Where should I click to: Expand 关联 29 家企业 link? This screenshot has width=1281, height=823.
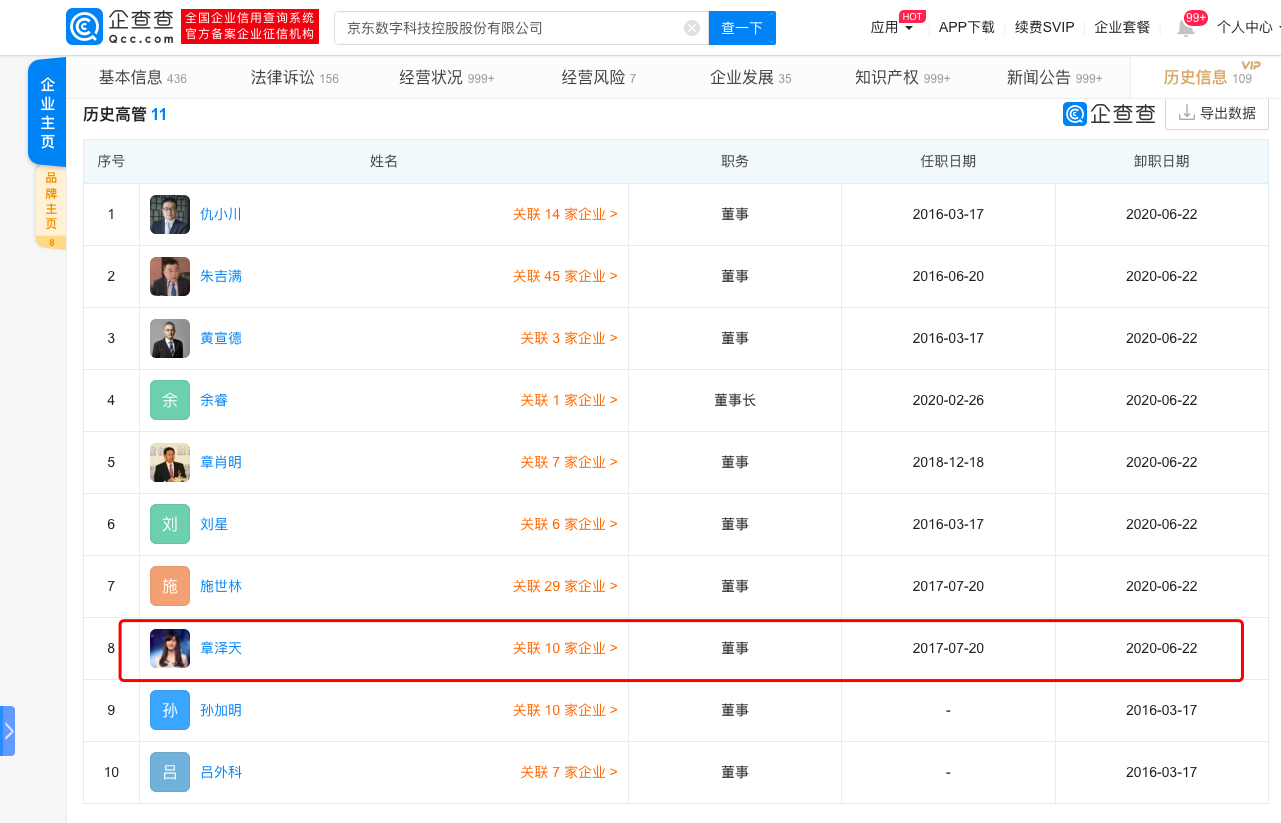pos(565,586)
